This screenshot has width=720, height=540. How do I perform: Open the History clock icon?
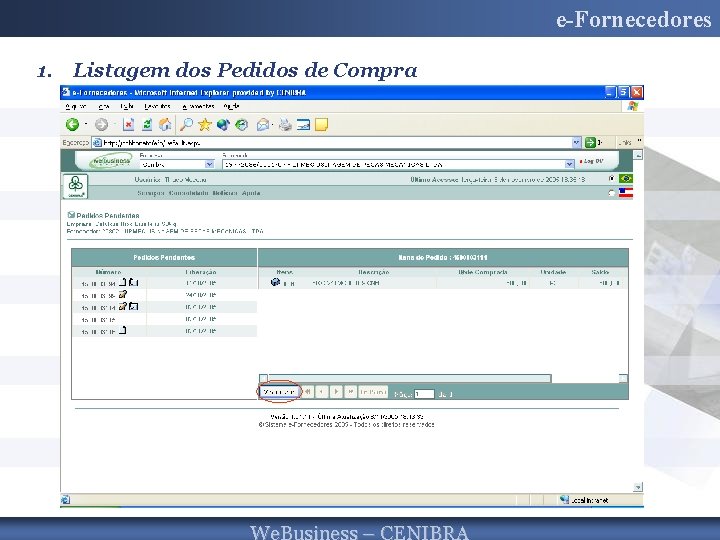(242, 124)
